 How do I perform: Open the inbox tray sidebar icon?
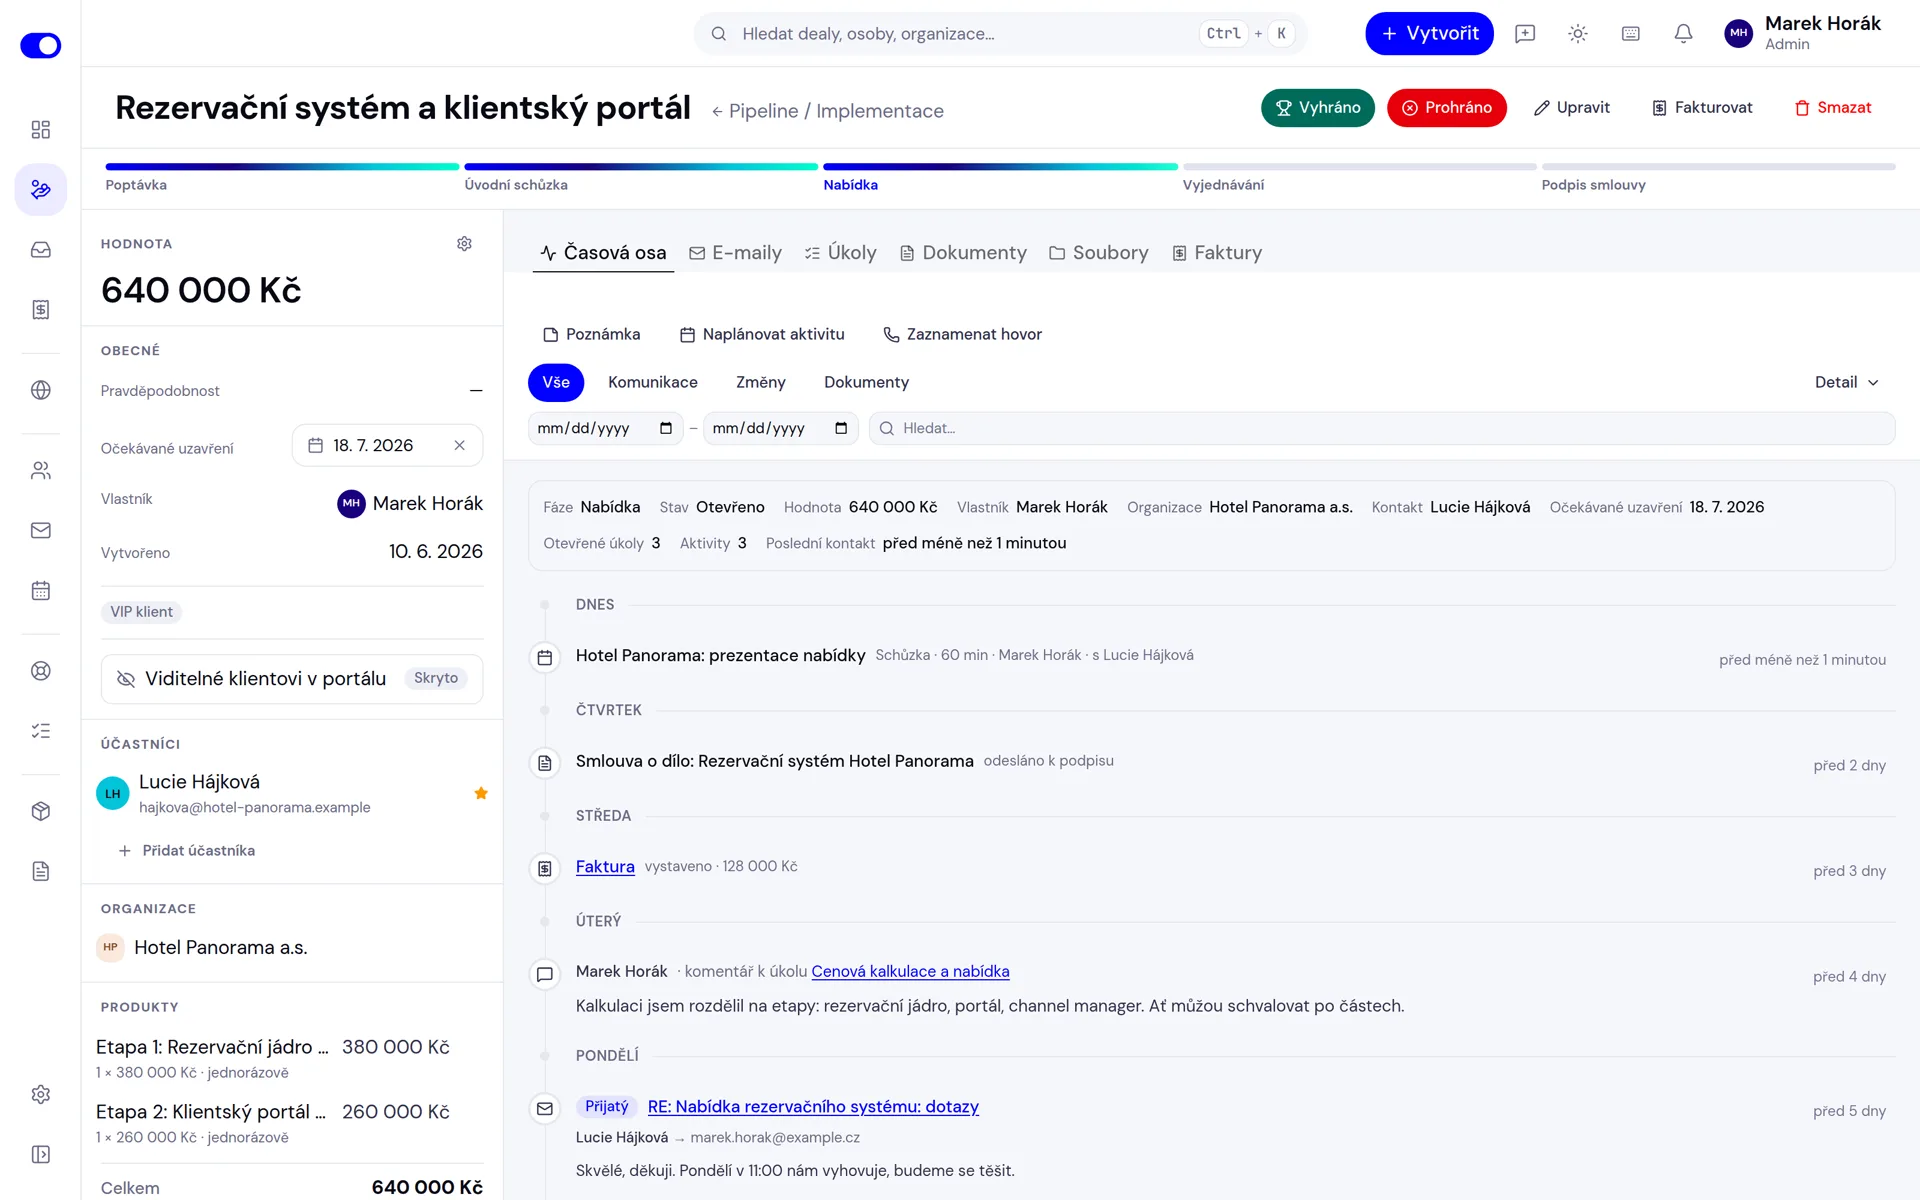pyautogui.click(x=40, y=250)
